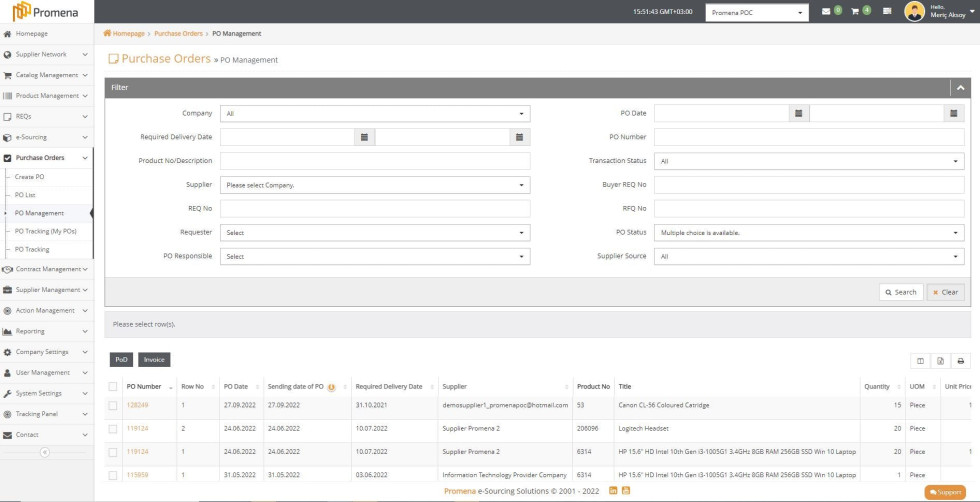The image size is (980, 502).
Task: Expand the Transaction Status dropdown
Action: 809,161
